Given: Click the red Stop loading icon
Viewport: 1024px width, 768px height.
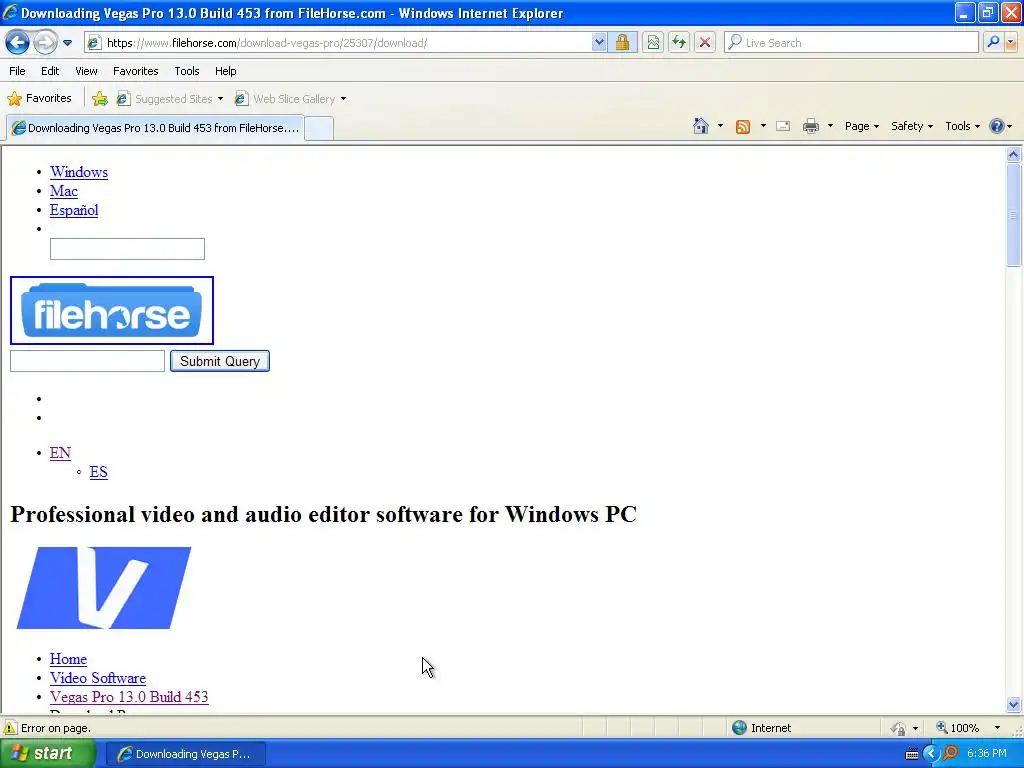Looking at the screenshot, I should pyautogui.click(x=705, y=43).
